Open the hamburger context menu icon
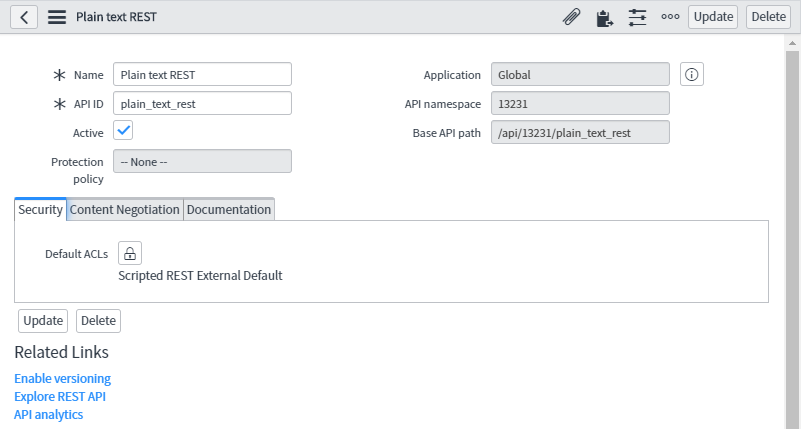The image size is (801, 429). pyautogui.click(x=57, y=17)
